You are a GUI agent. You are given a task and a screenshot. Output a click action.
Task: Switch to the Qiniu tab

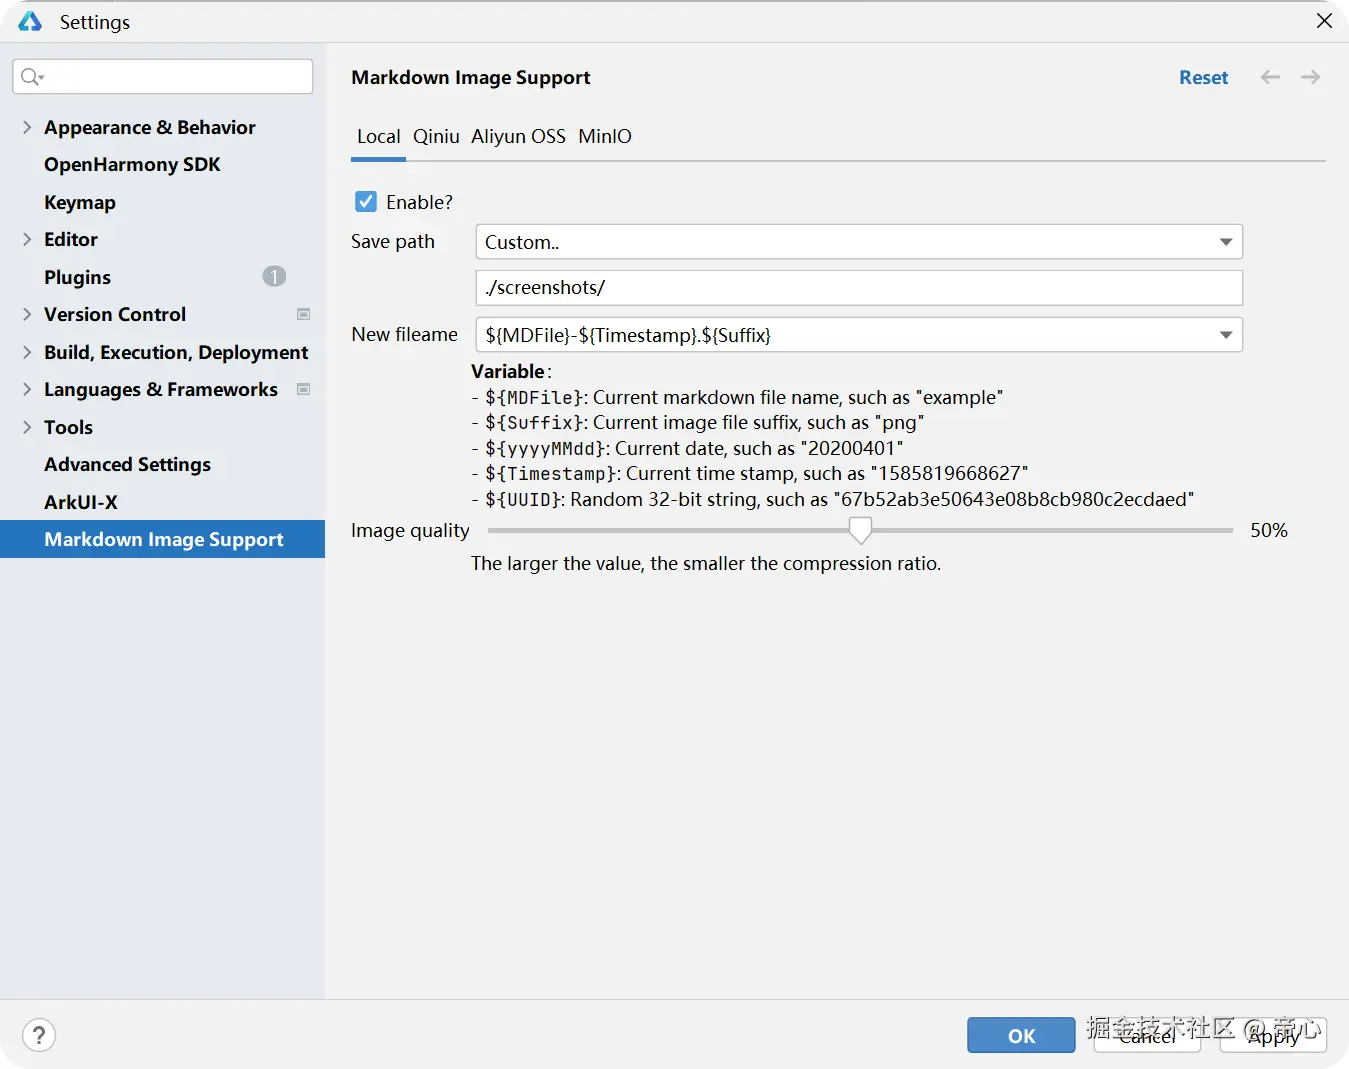[436, 136]
